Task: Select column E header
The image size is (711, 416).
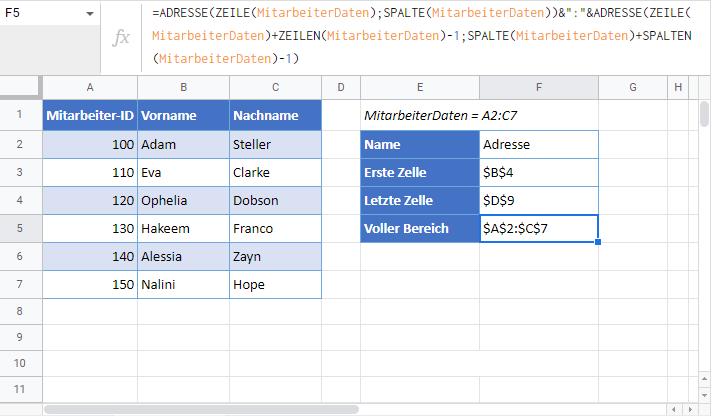Action: click(x=420, y=88)
